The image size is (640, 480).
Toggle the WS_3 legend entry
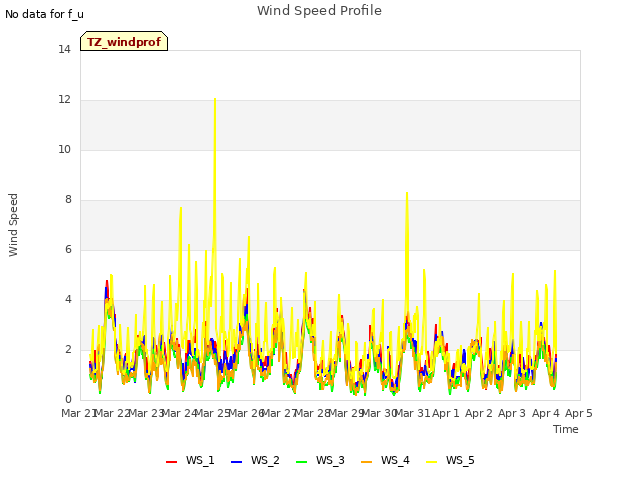tap(320, 460)
